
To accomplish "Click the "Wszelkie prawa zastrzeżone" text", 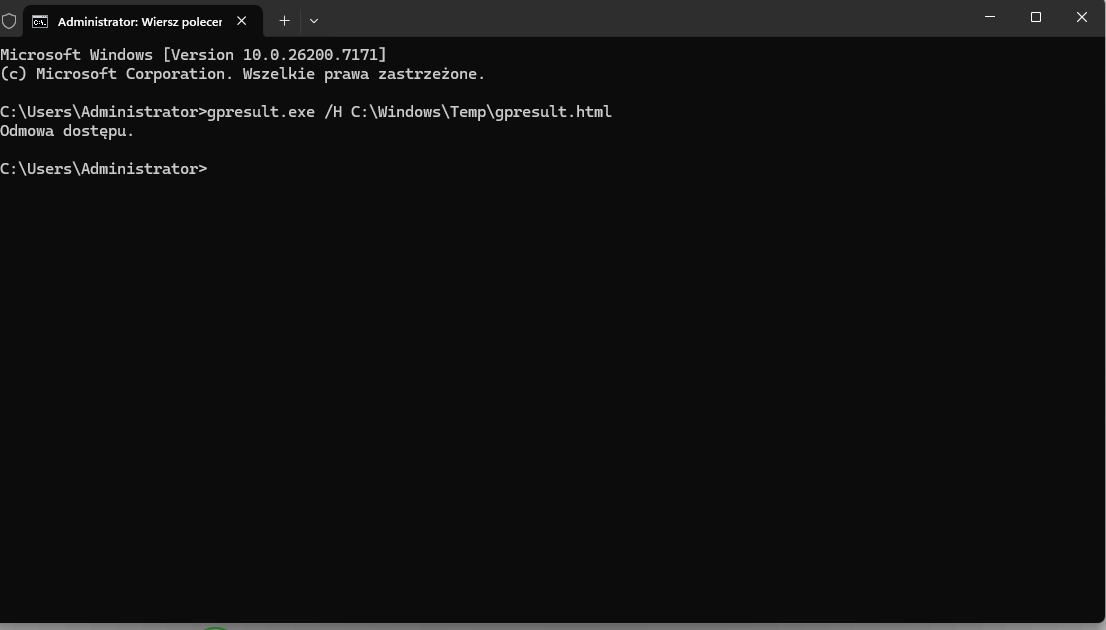I will (361, 74).
